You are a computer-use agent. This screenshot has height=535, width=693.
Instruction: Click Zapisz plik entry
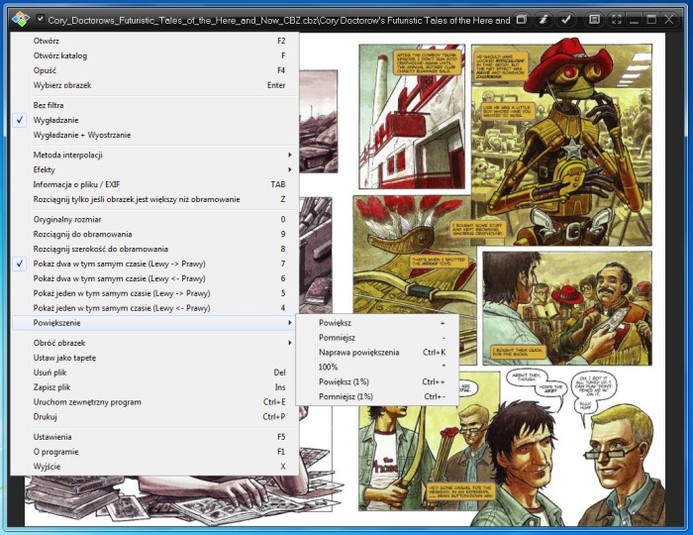(x=155, y=387)
